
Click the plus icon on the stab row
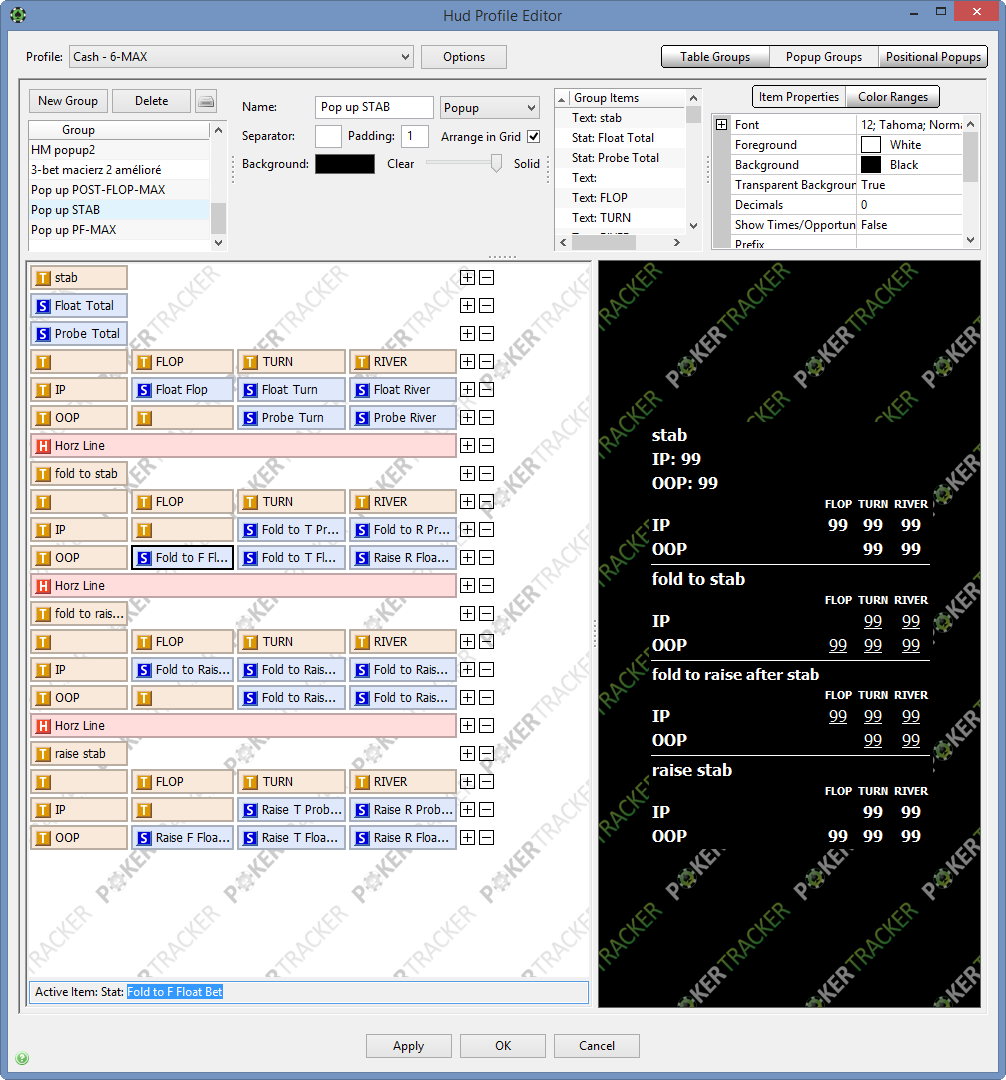point(468,278)
